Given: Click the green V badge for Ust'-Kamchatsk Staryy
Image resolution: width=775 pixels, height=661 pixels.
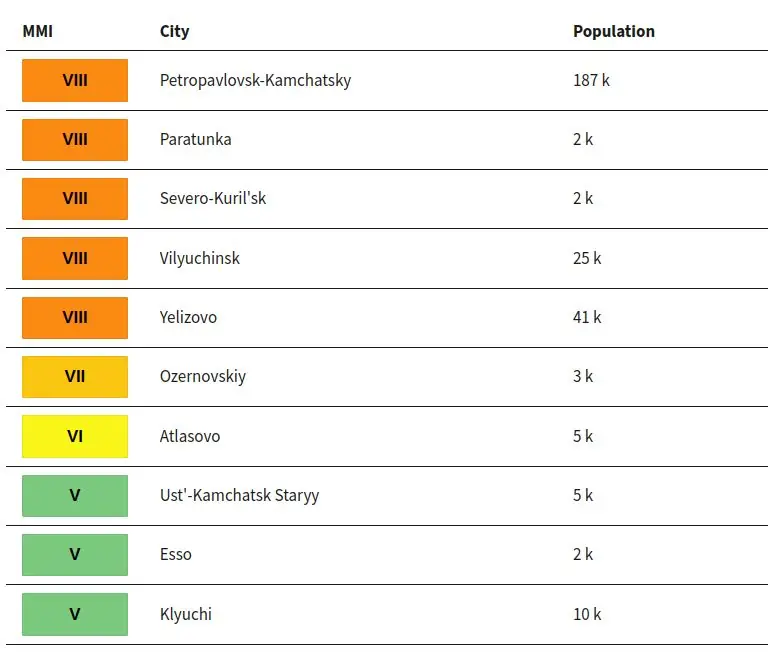Looking at the screenshot, I should click(75, 495).
